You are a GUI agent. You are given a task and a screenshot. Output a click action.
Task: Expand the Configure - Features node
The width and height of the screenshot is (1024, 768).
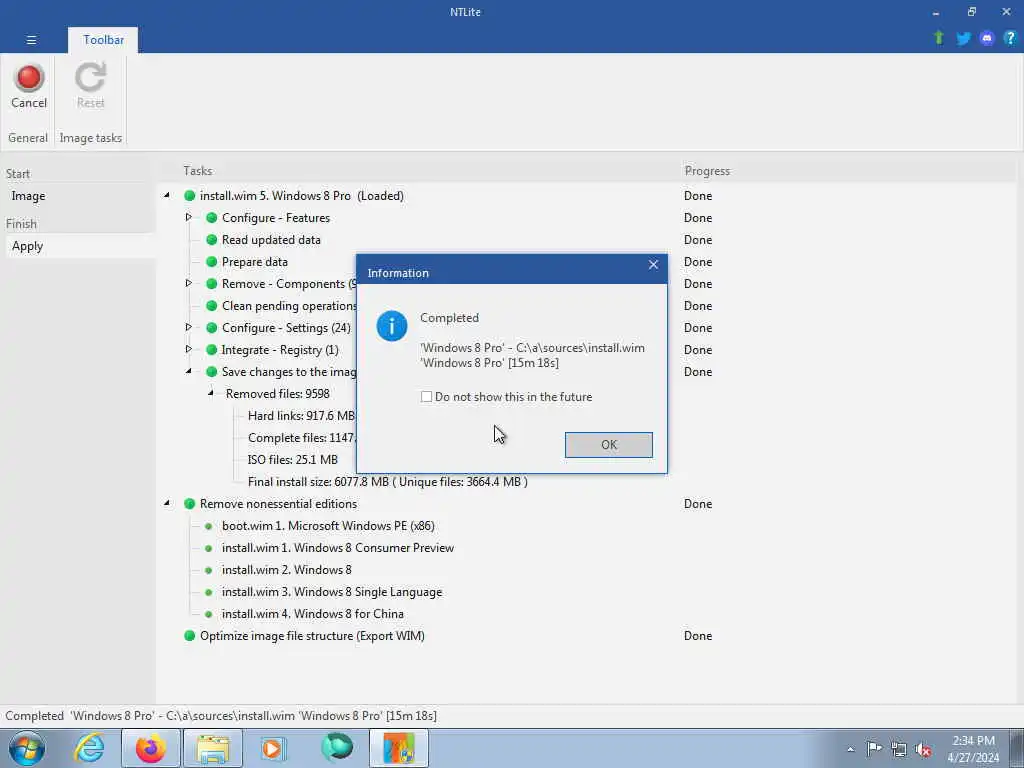(189, 217)
